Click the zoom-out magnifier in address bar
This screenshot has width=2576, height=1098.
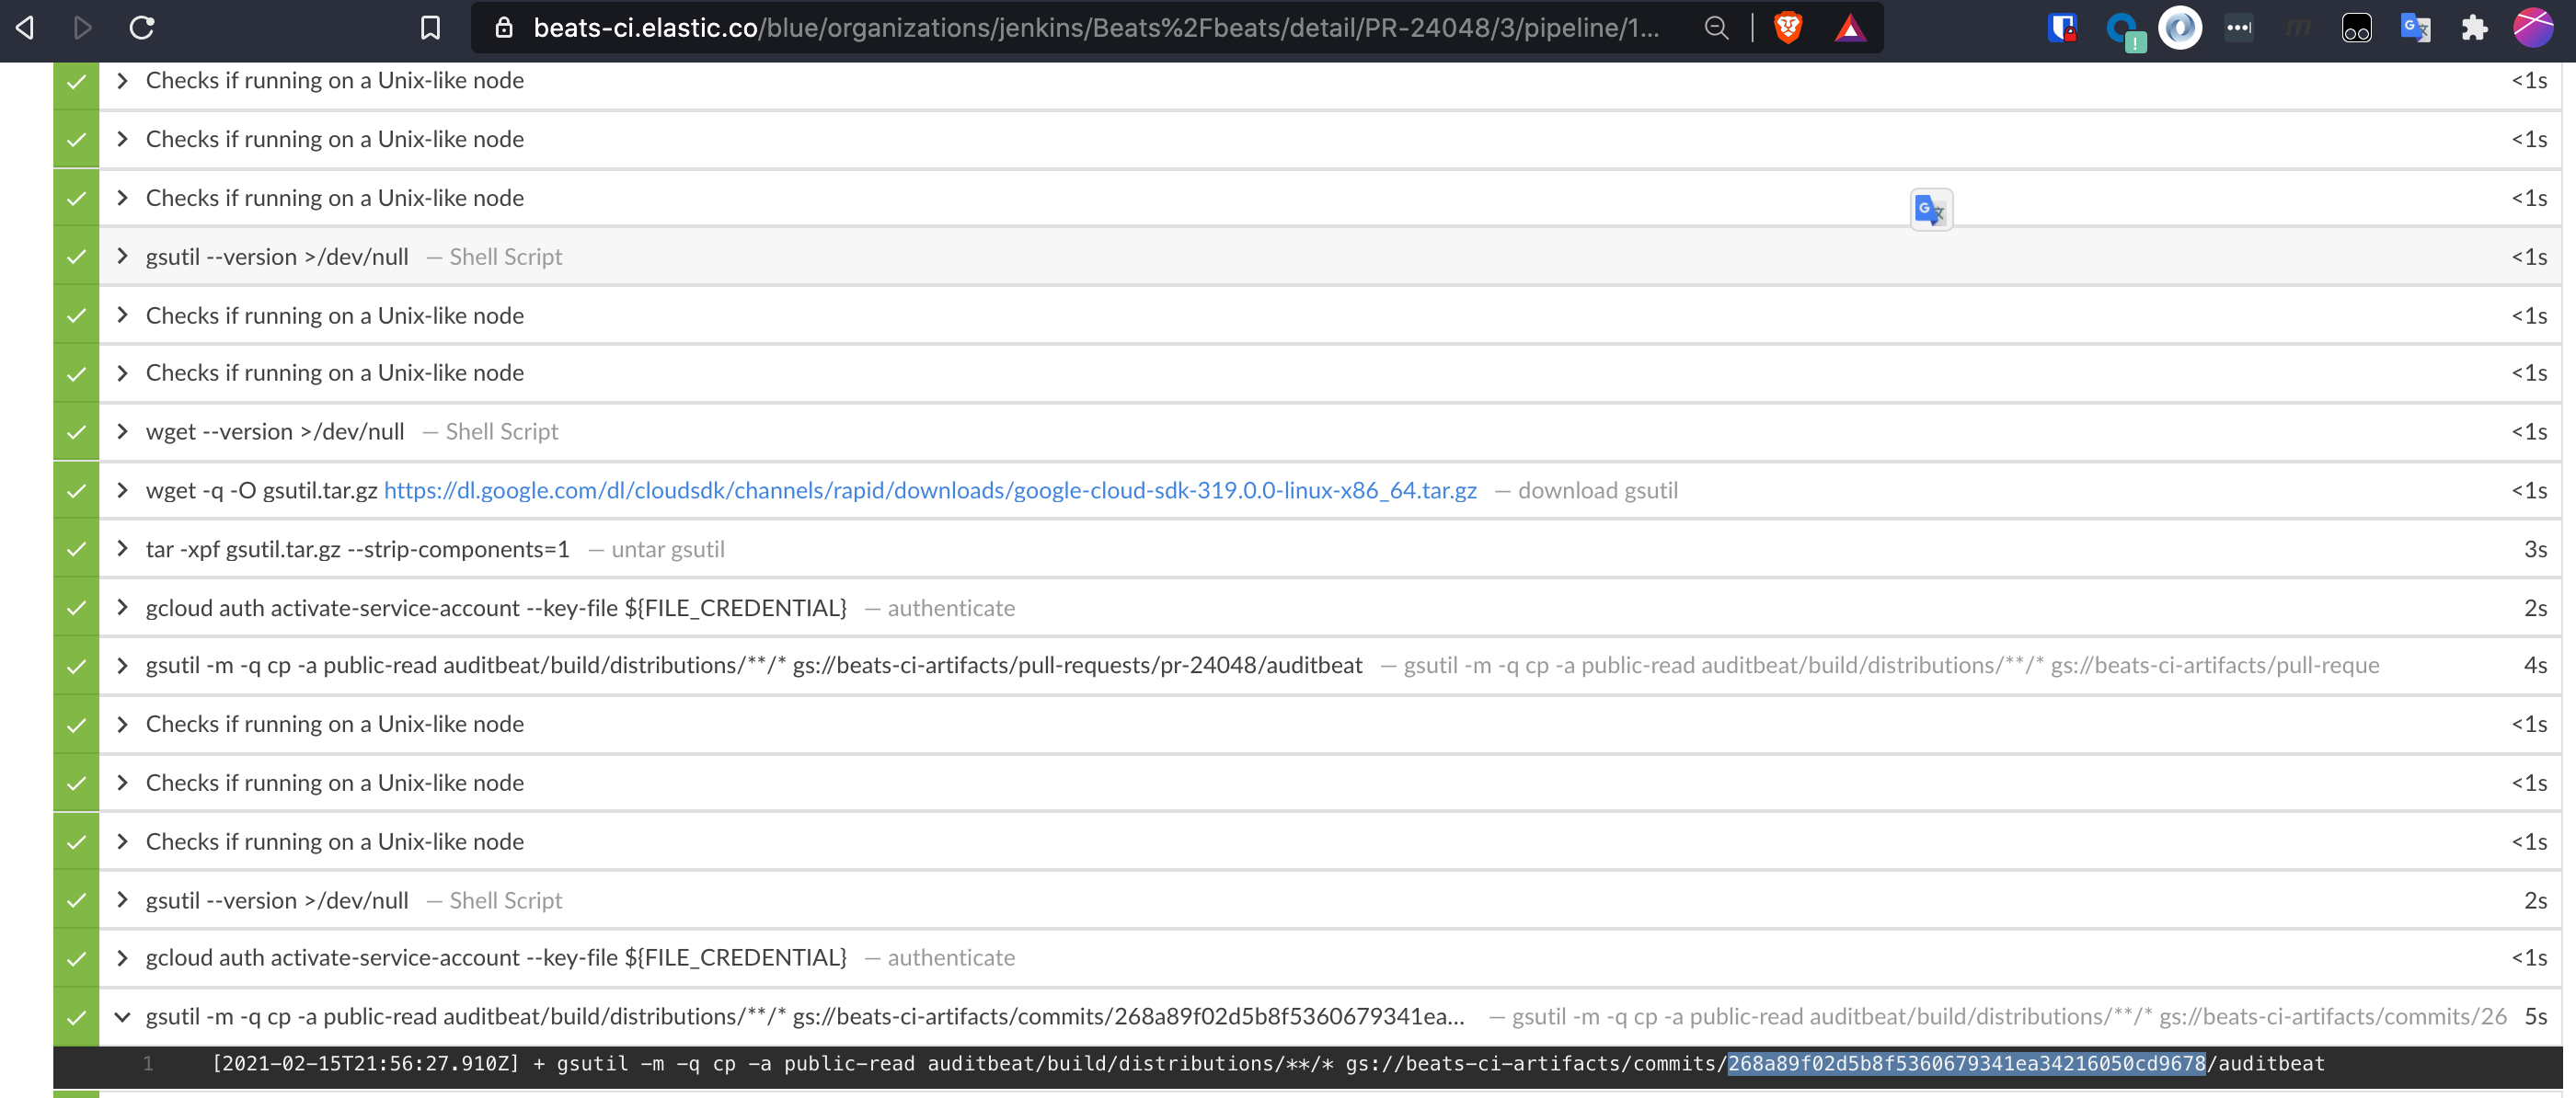point(1716,28)
